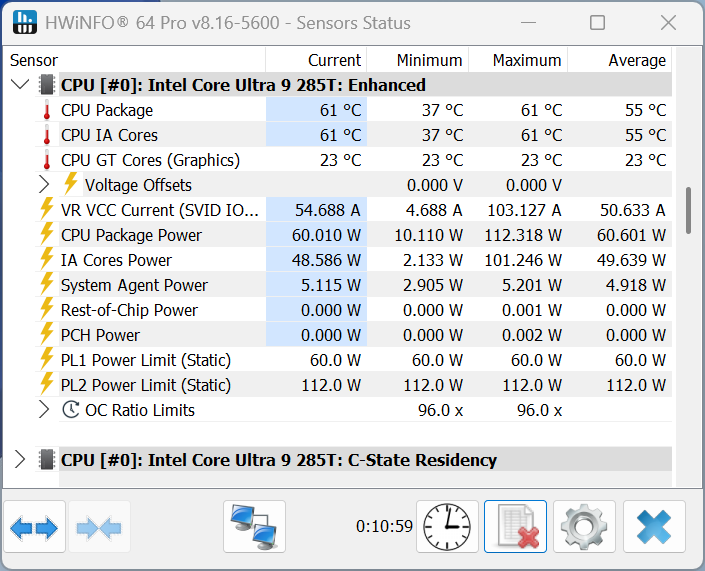Screen dimensions: 705x571
Task: Select the CPU IA Cores row label
Action: click(109, 135)
